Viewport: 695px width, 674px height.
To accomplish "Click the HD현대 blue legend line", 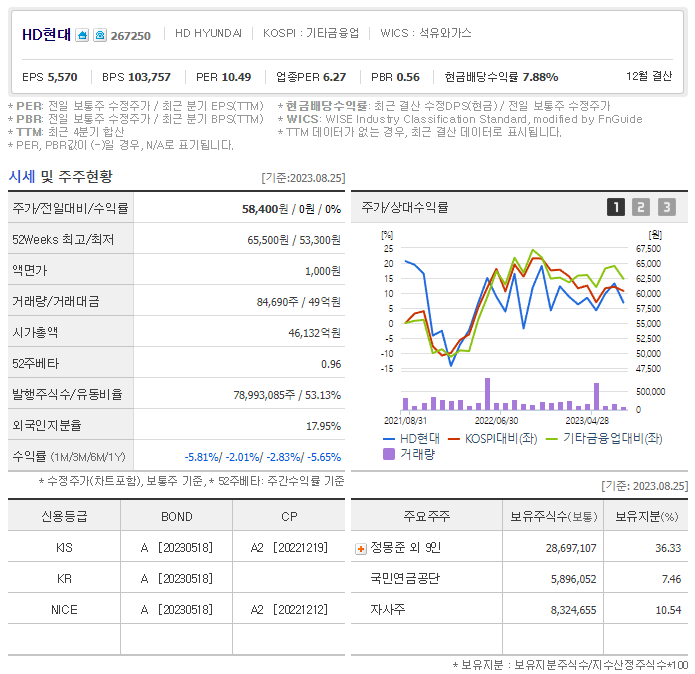I will coord(389,439).
